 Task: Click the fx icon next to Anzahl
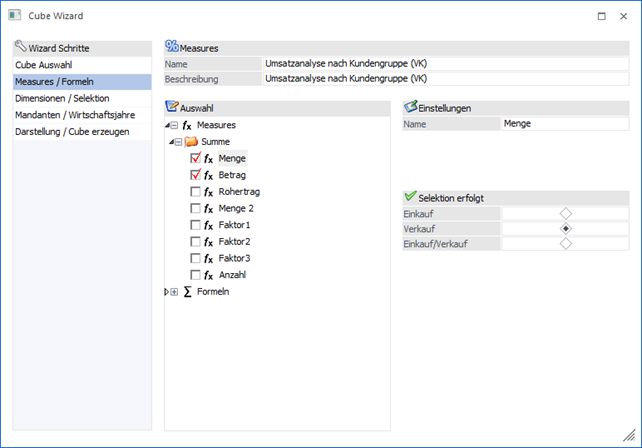208,274
